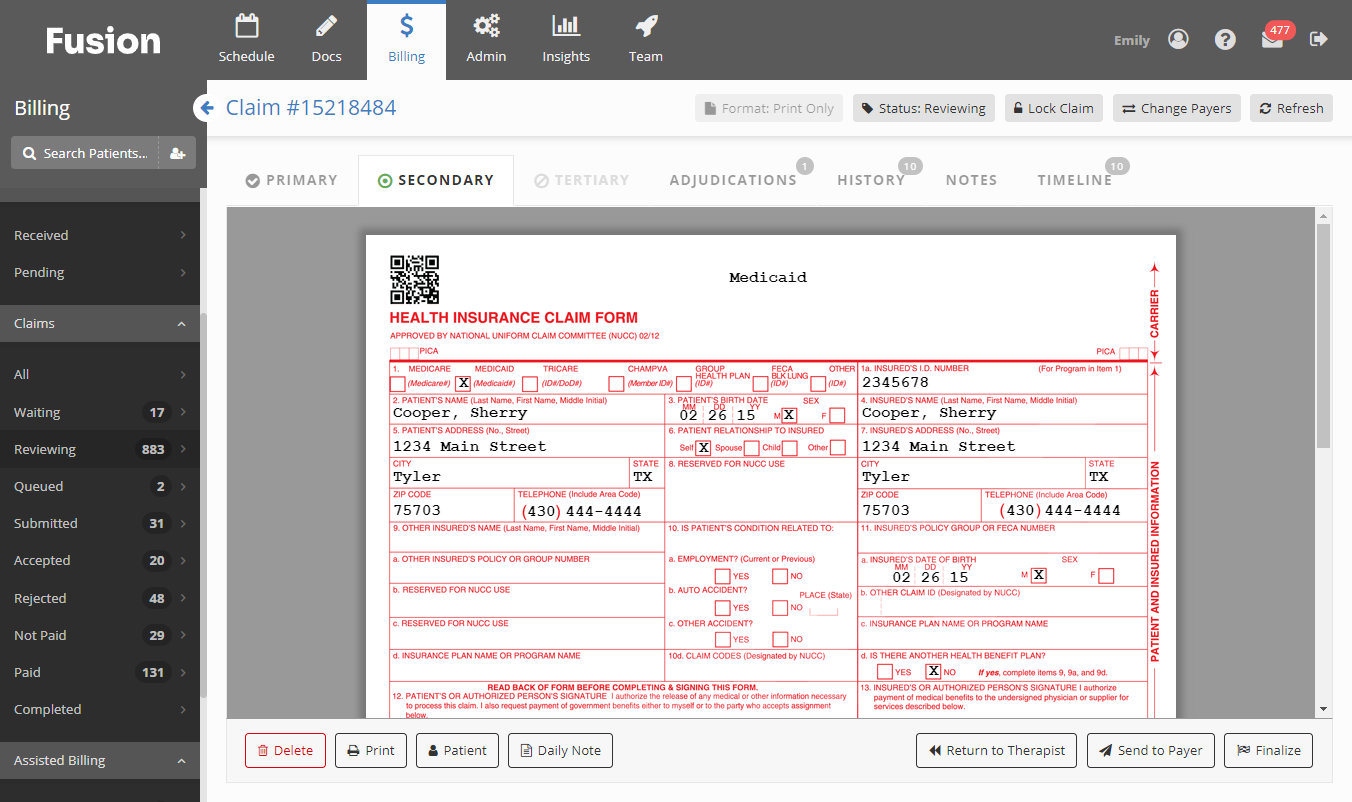
Task: View the Insights bar chart icon
Action: pyautogui.click(x=565, y=27)
